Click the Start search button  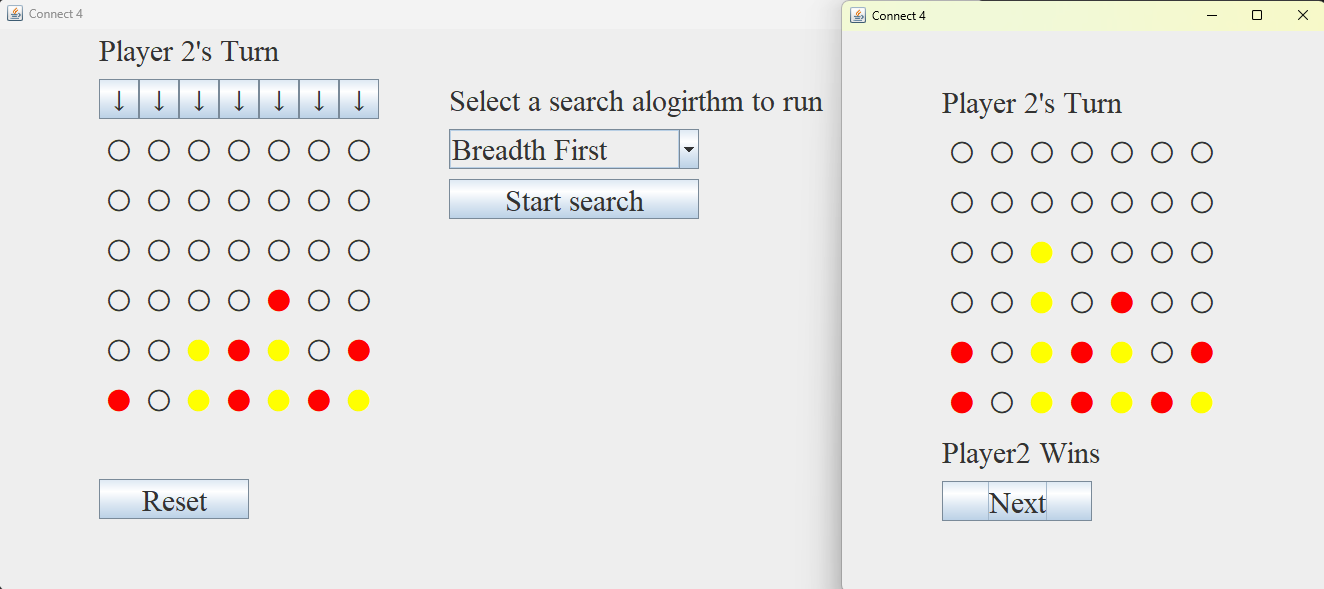(x=574, y=199)
